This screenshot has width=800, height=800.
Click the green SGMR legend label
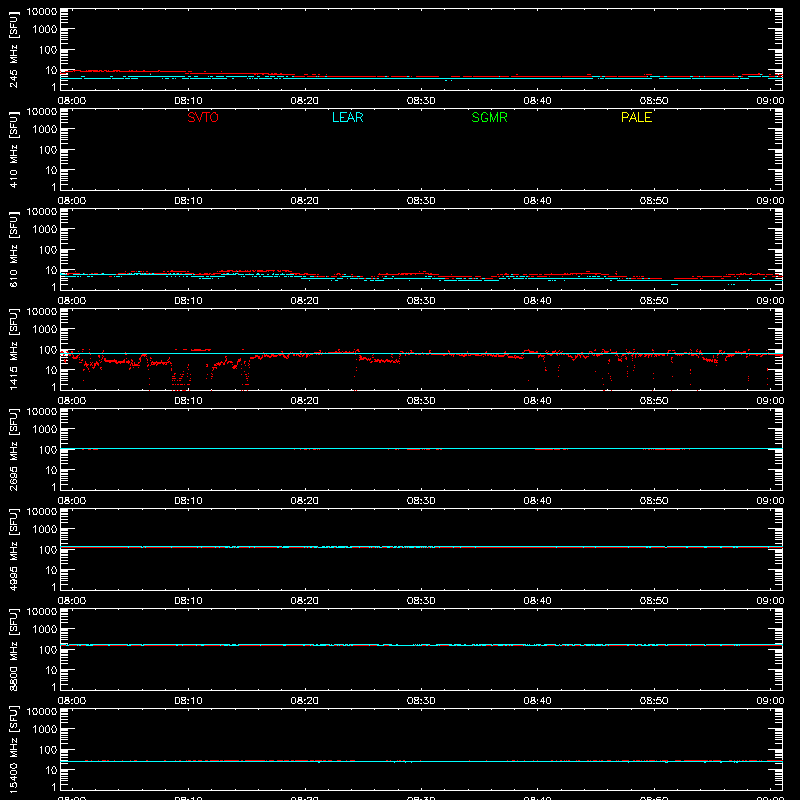[489, 117]
